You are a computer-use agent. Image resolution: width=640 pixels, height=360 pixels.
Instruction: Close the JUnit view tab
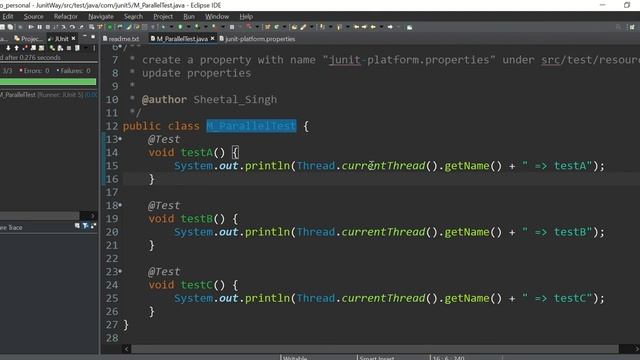pos(73,38)
